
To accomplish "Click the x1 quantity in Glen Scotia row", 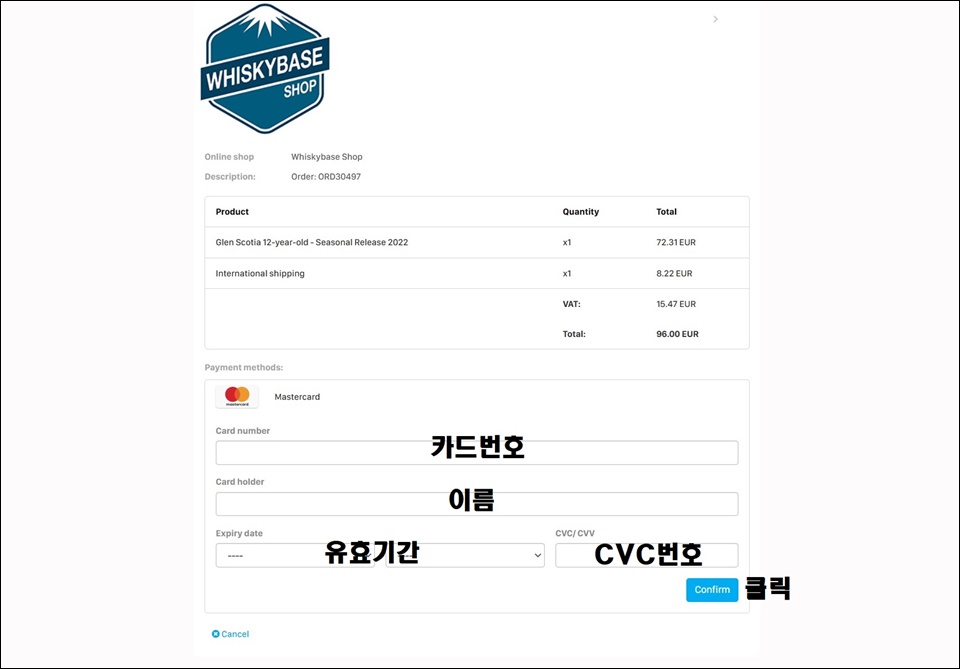I will [x=567, y=242].
